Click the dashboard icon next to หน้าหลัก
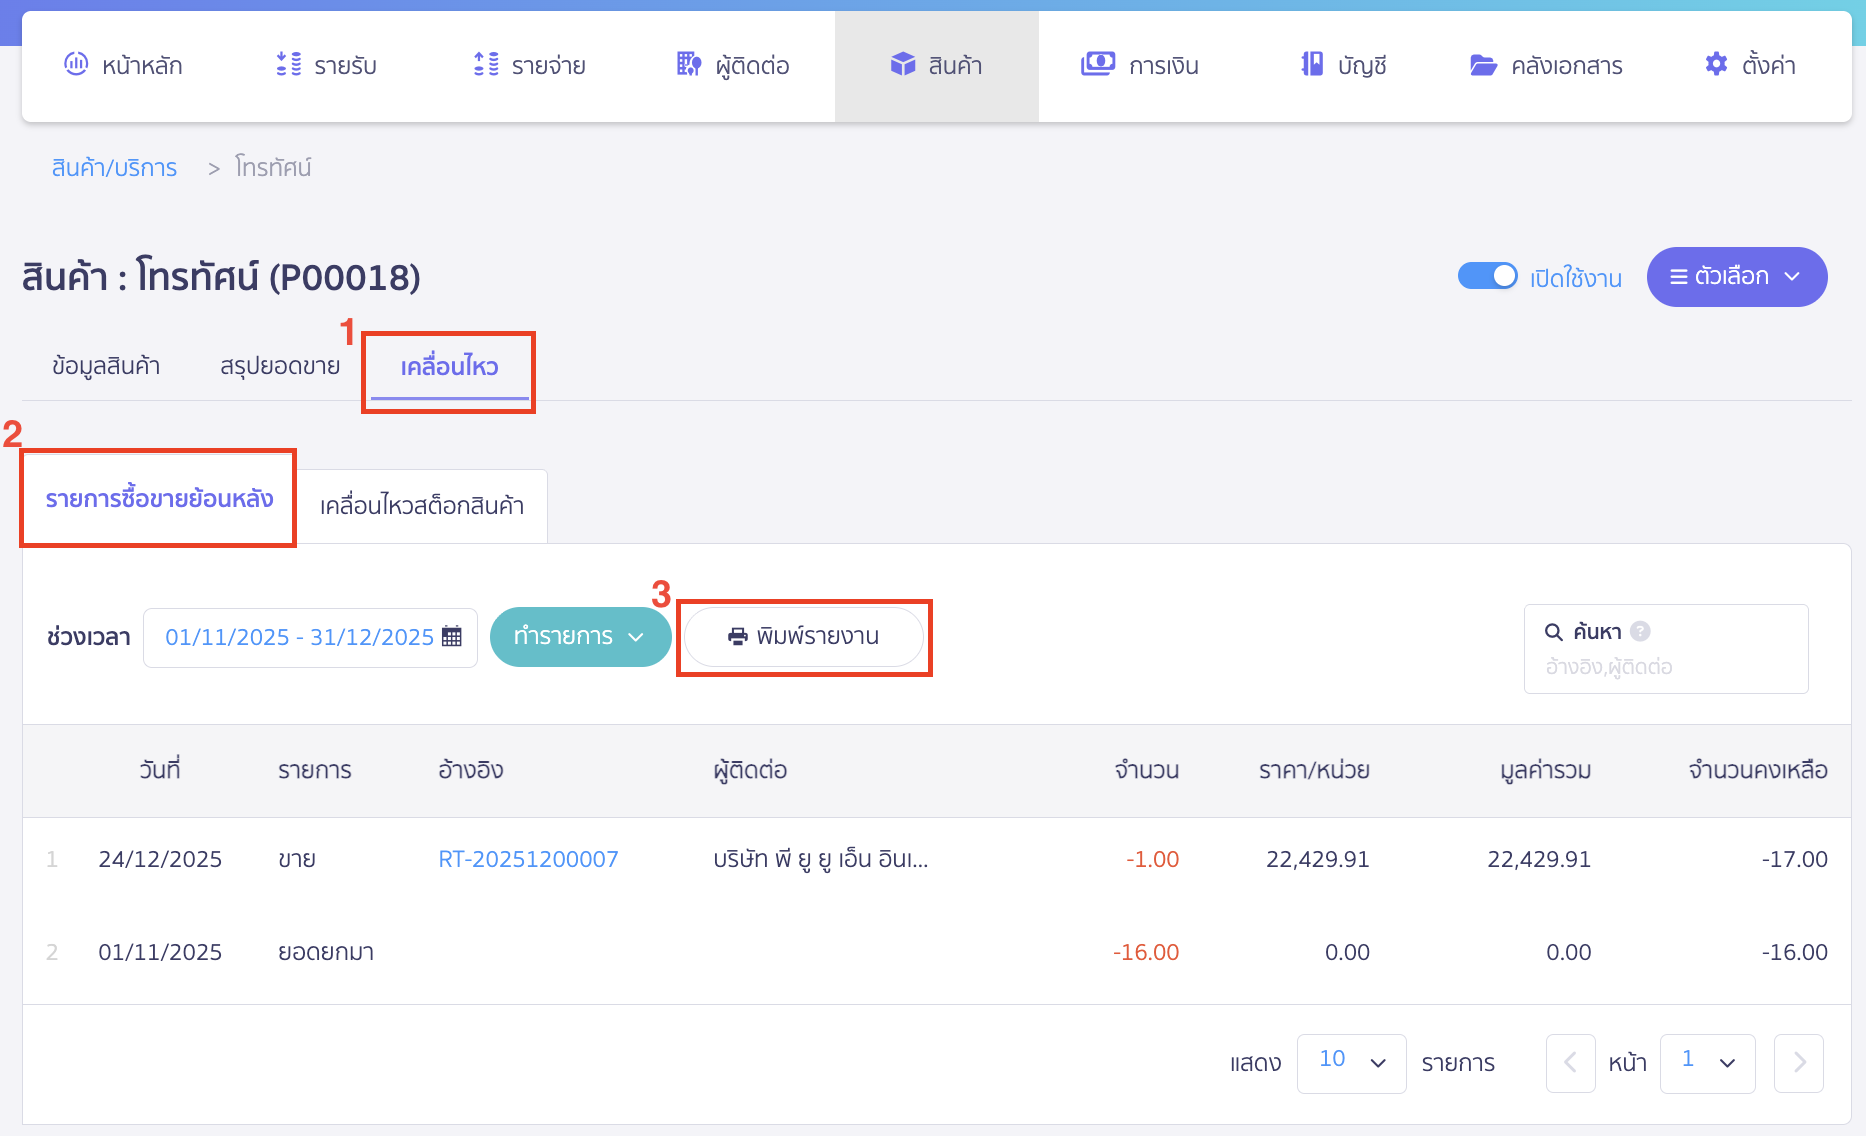This screenshot has height=1136, width=1866. click(76, 64)
